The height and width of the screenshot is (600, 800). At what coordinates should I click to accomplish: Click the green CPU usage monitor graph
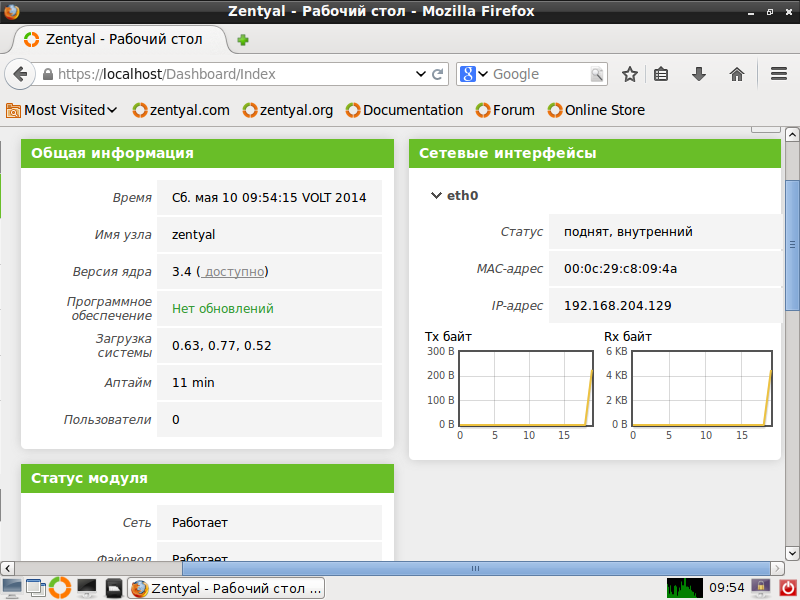684,588
